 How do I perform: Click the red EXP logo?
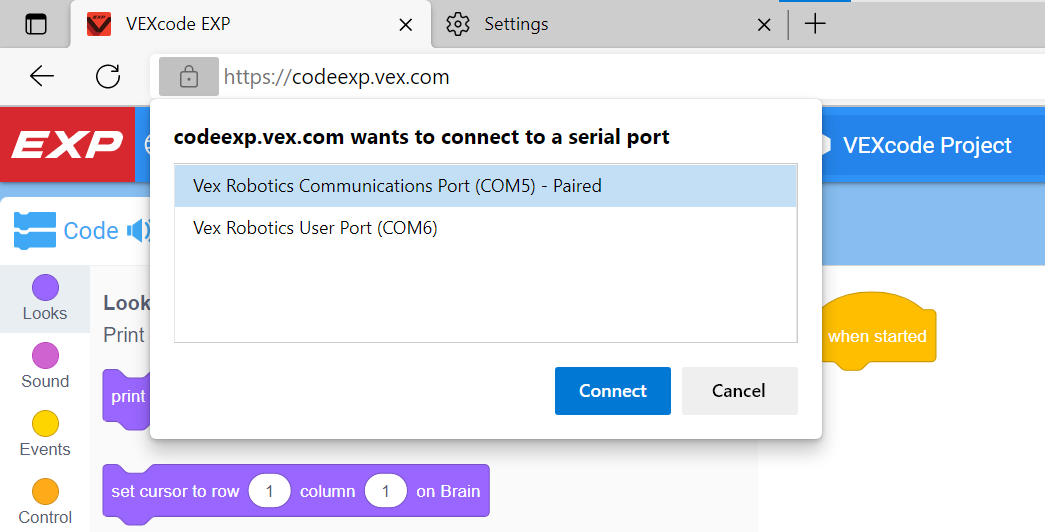pyautogui.click(x=67, y=145)
